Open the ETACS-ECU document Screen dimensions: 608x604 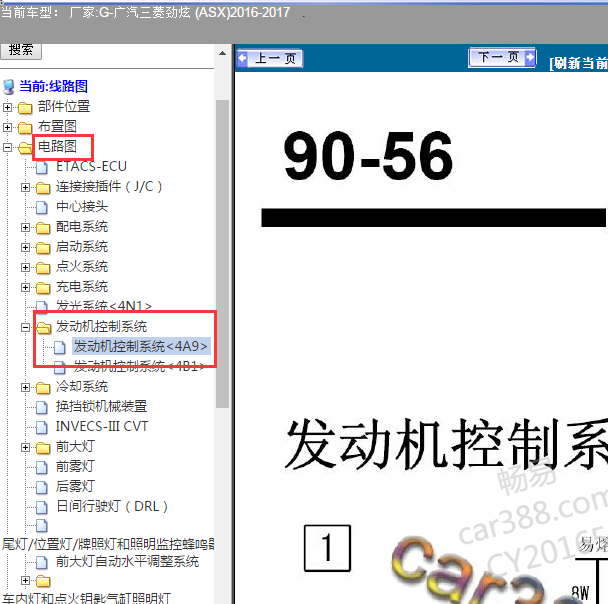pyautogui.click(x=92, y=166)
